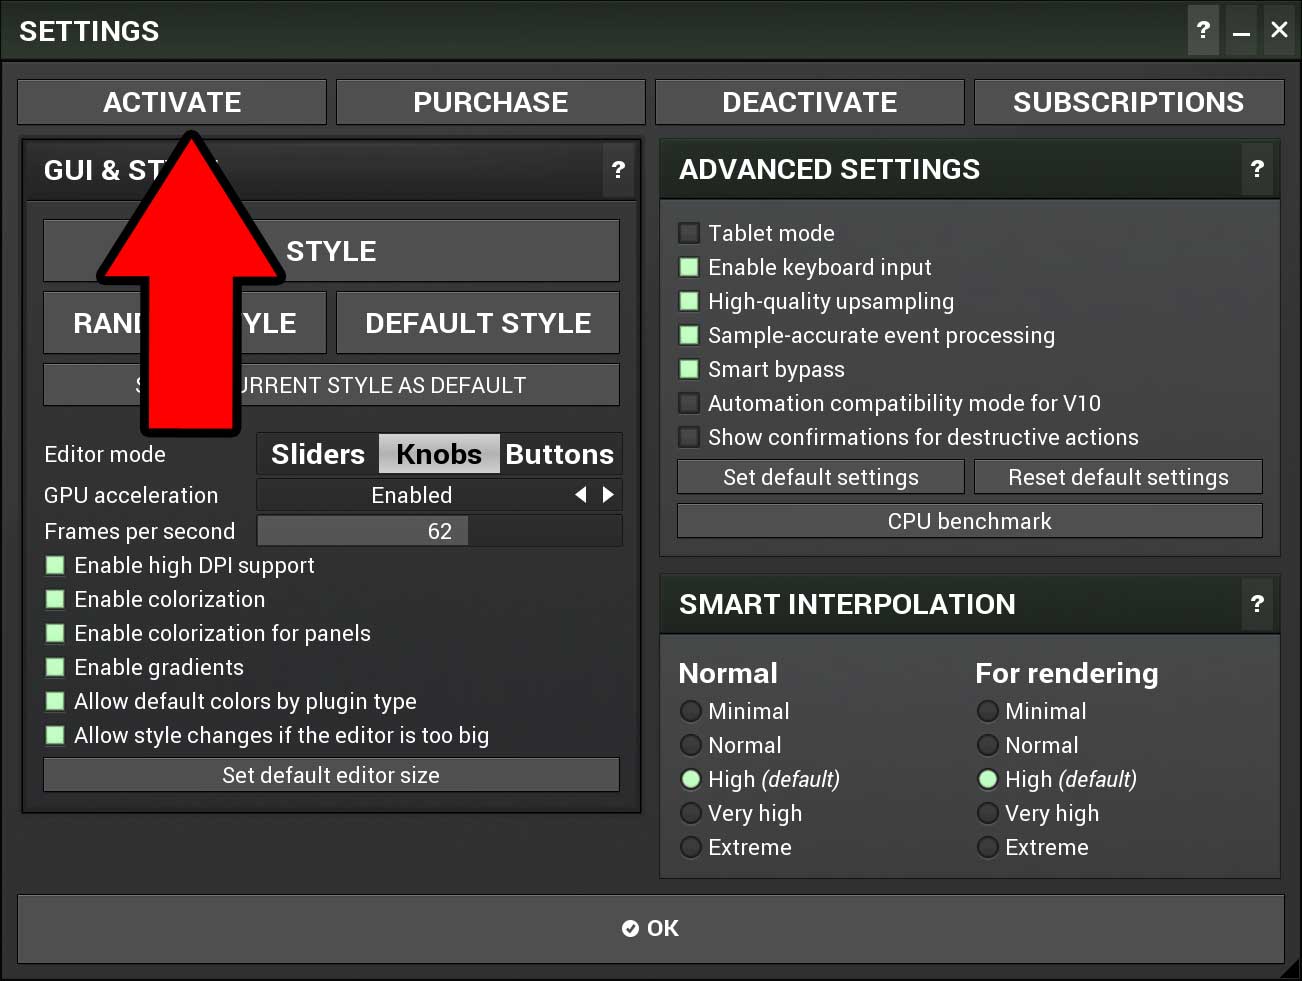This screenshot has height=981, width=1302.
Task: Open the Subscriptions section
Action: [x=1128, y=102]
